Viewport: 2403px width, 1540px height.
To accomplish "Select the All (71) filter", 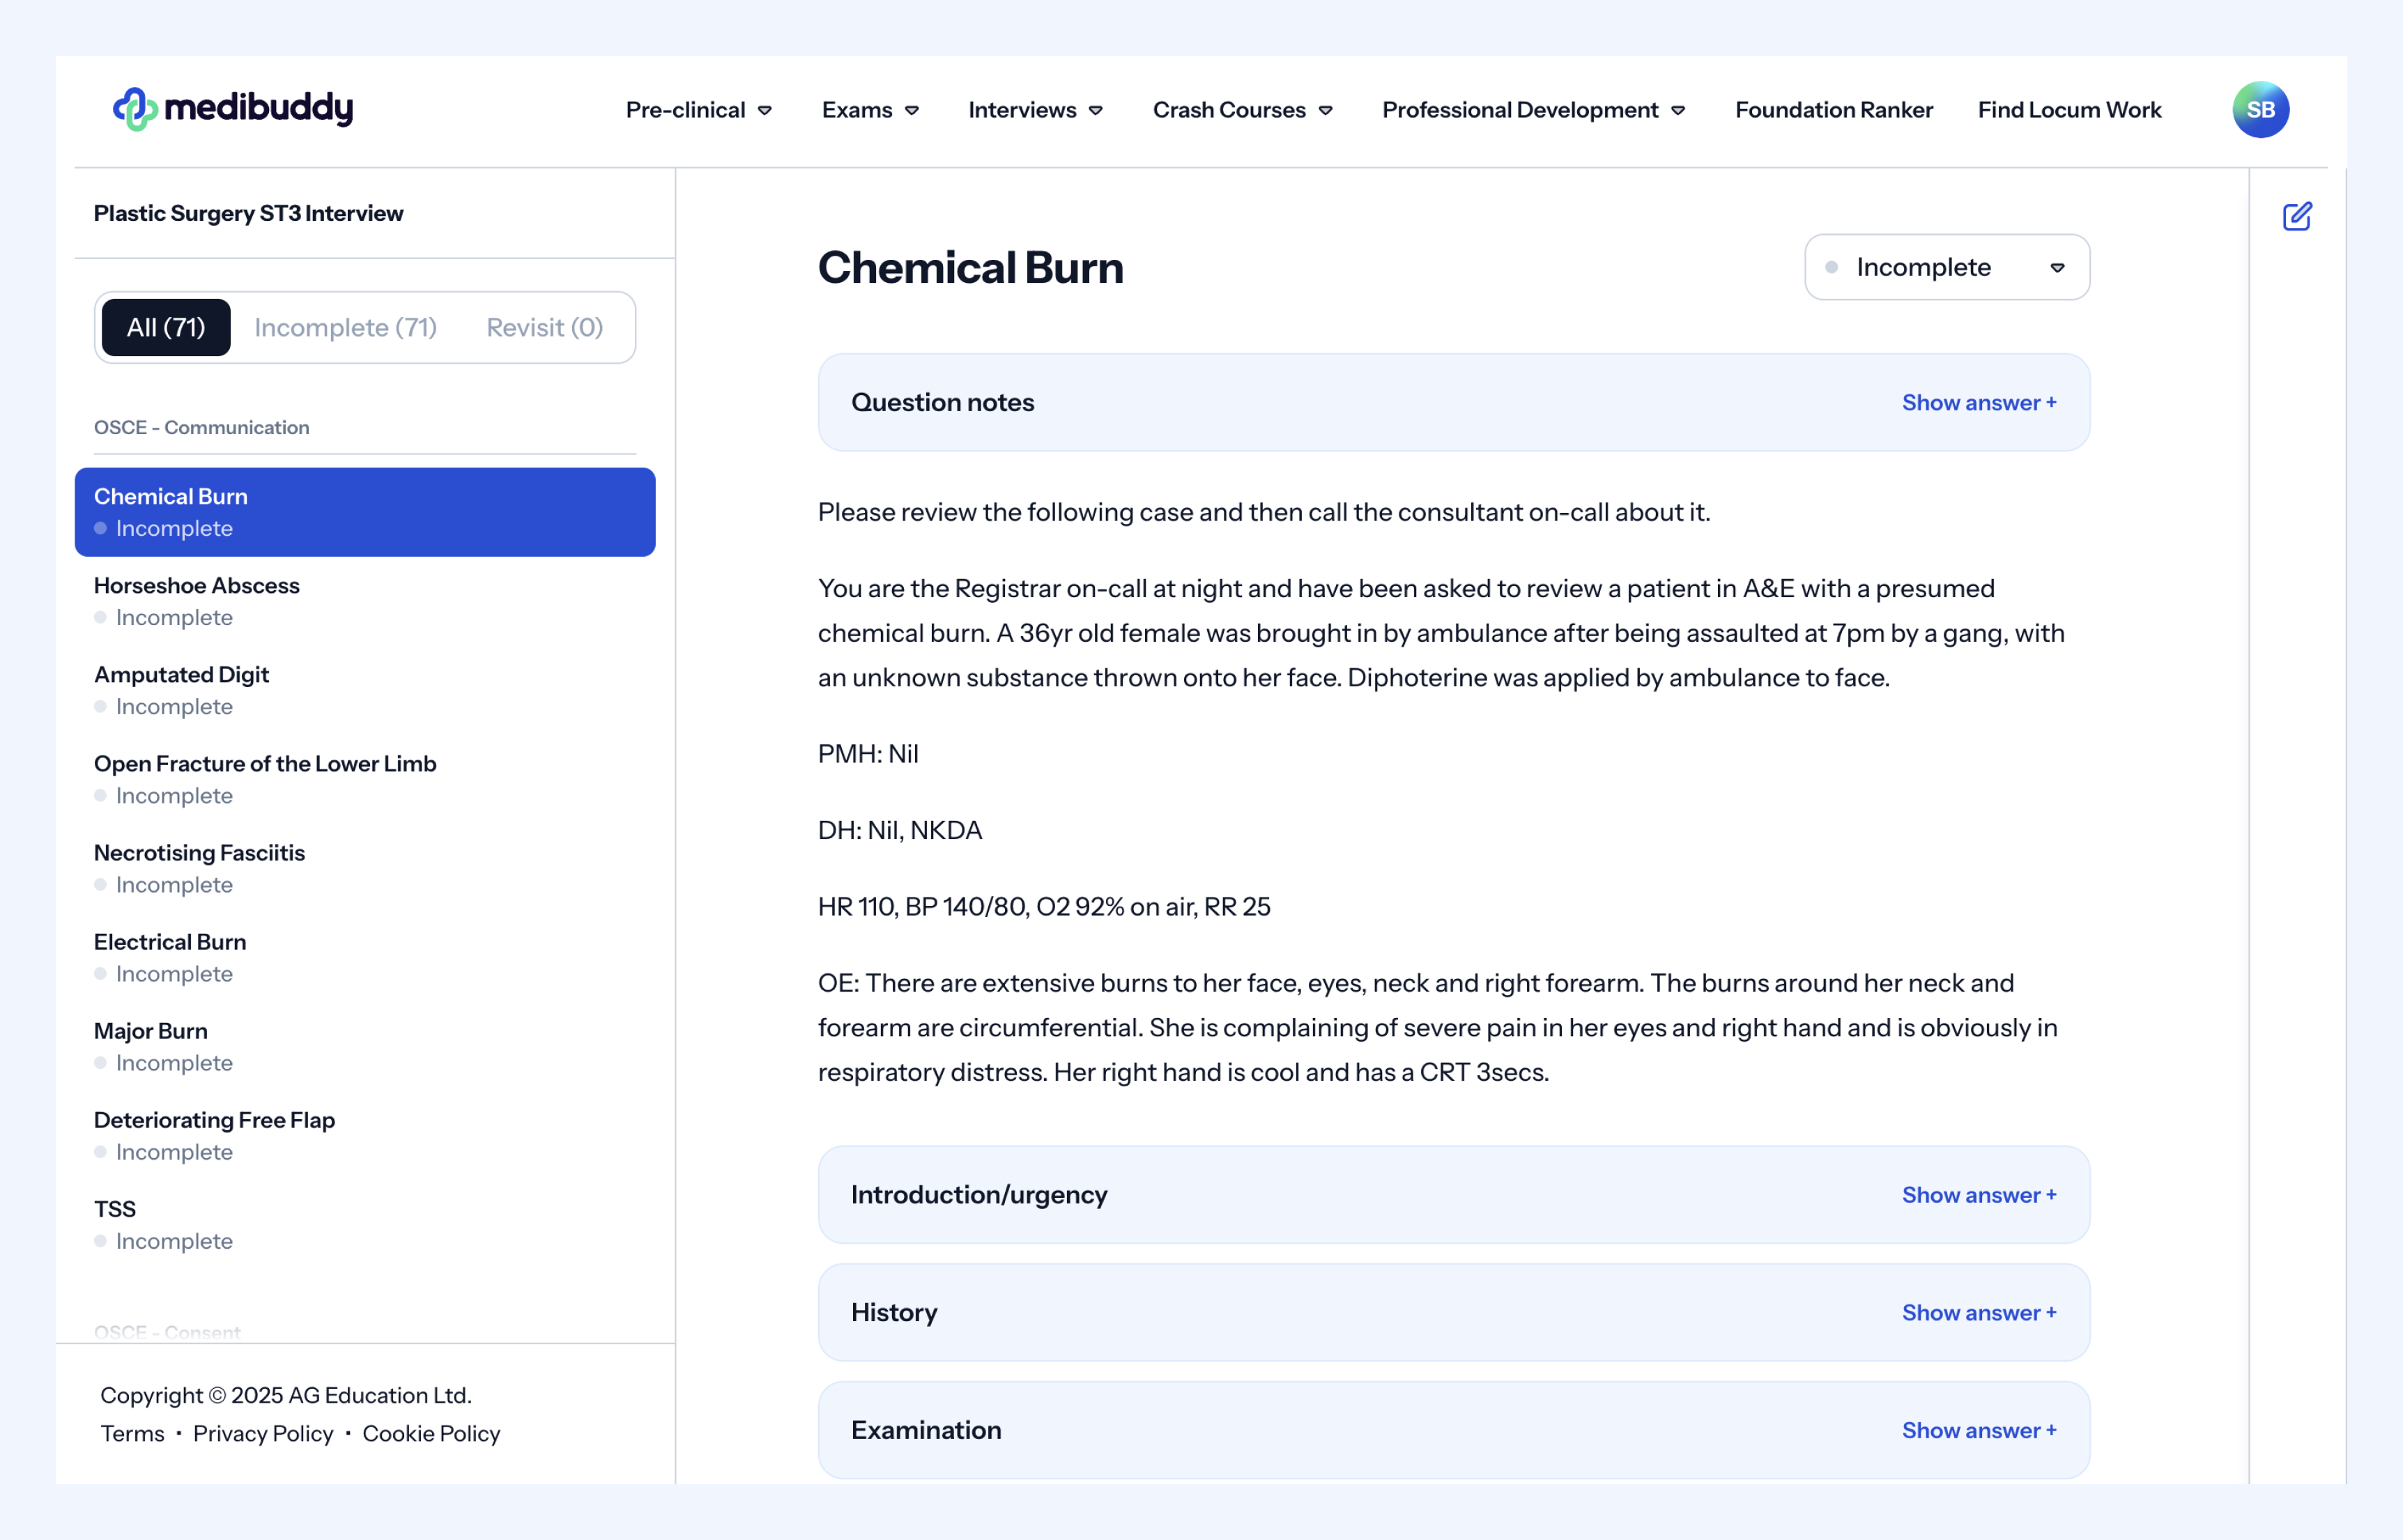I will pos(166,327).
